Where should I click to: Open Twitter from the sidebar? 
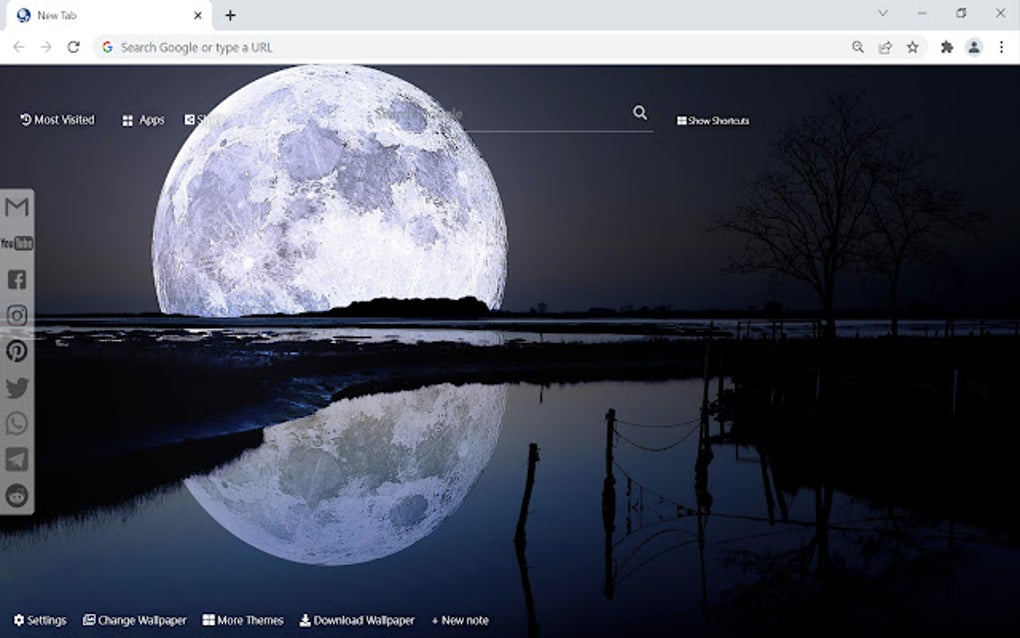click(16, 388)
